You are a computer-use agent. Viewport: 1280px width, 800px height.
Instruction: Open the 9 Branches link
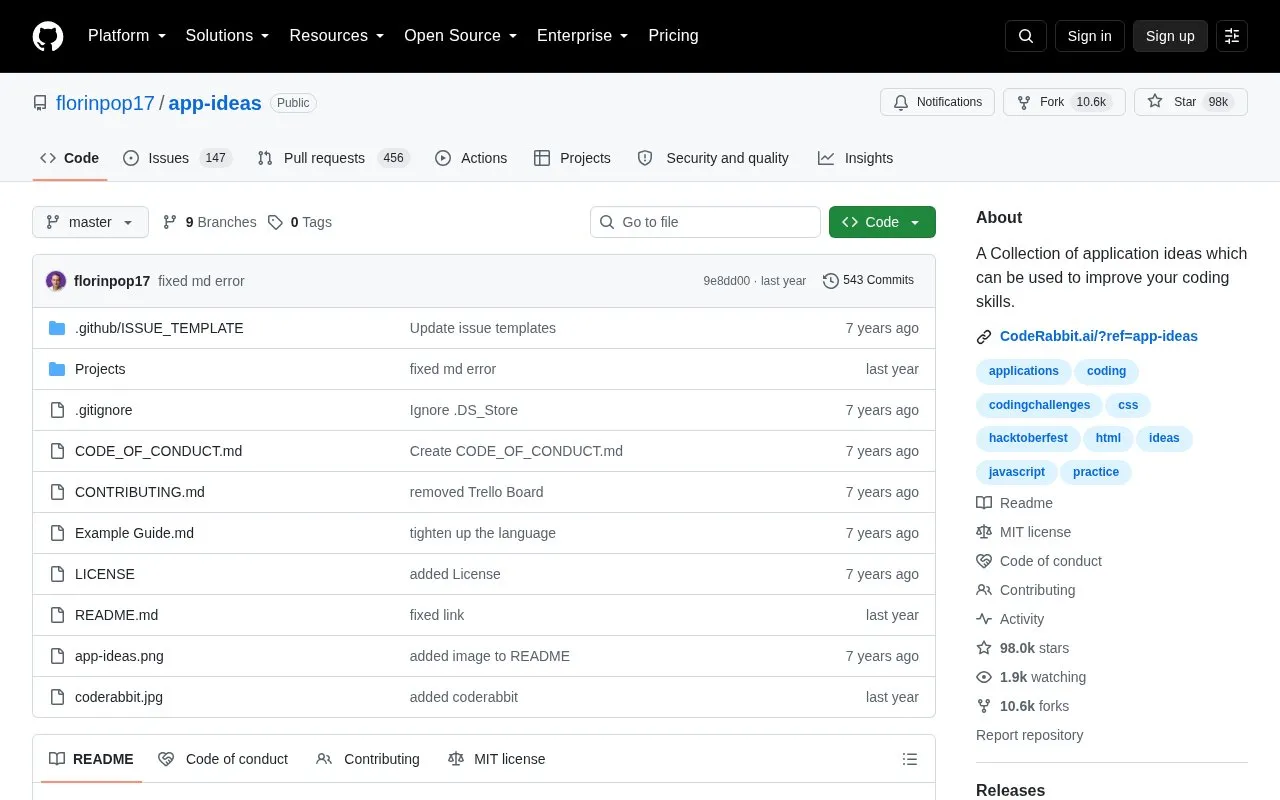pyautogui.click(x=209, y=222)
